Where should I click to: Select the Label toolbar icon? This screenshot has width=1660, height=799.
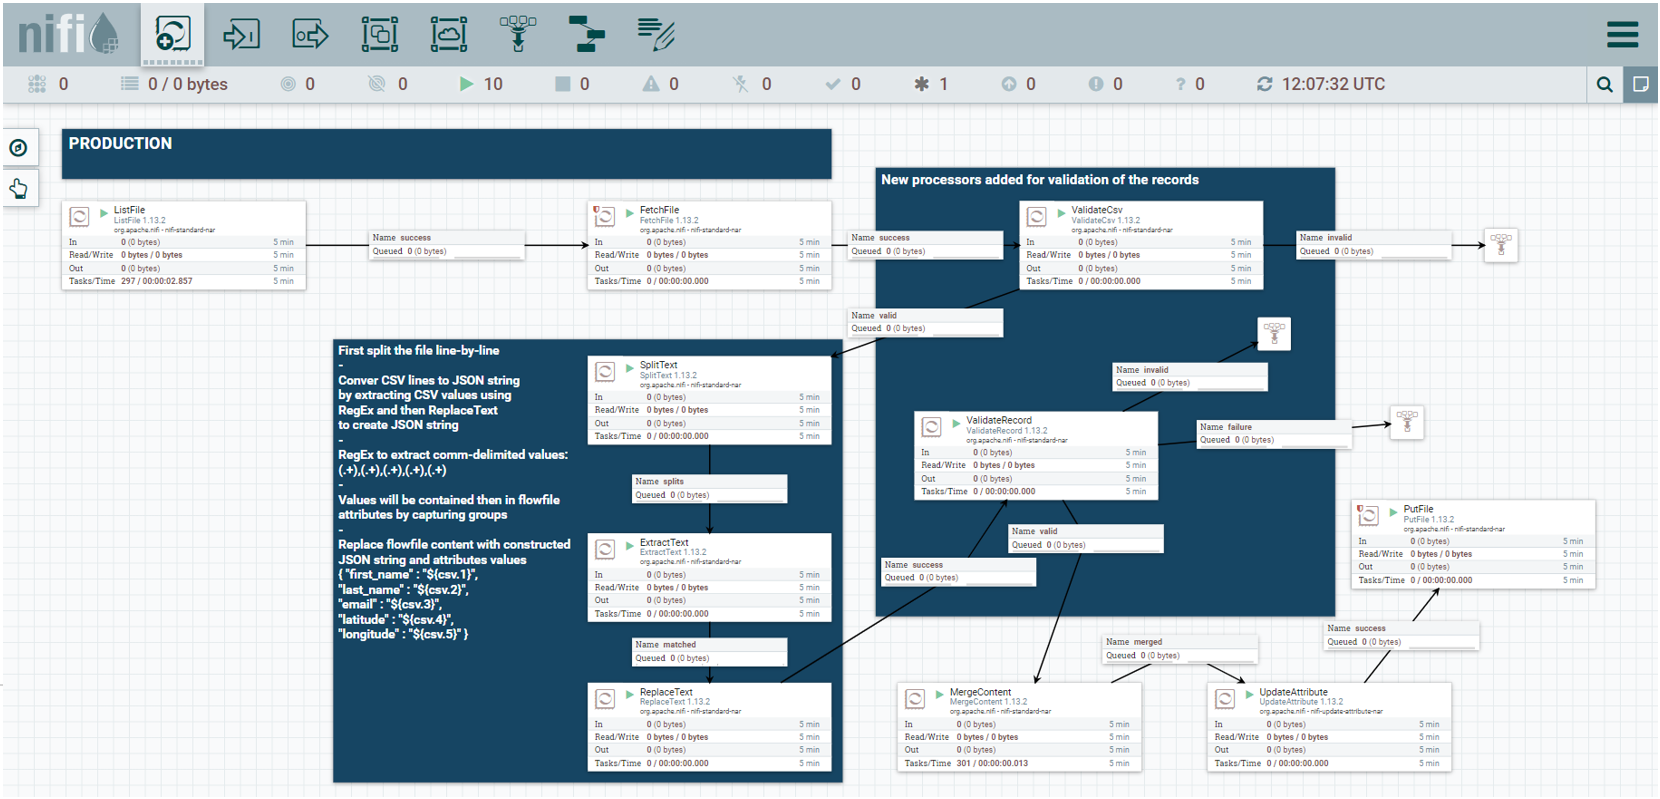(x=656, y=34)
